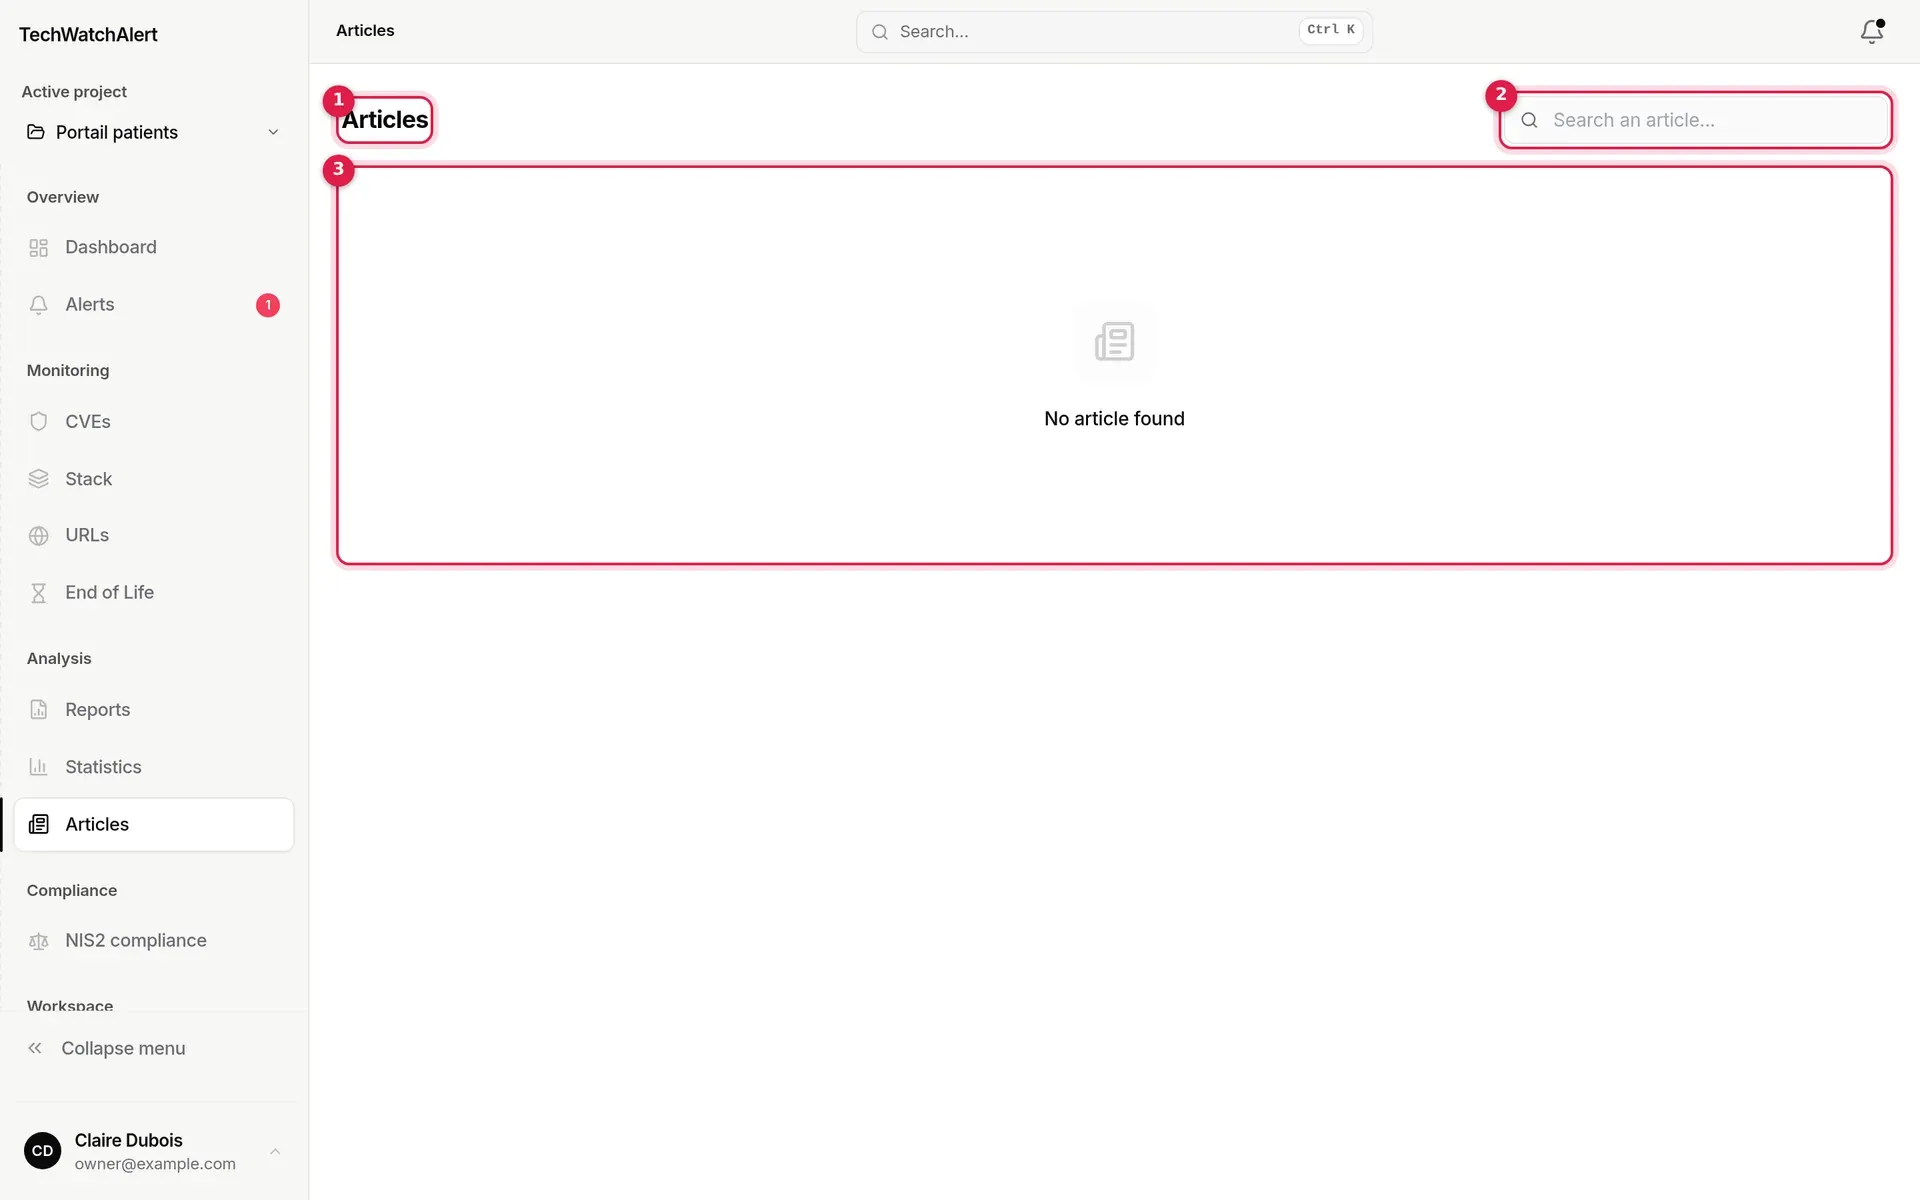This screenshot has width=1920, height=1200.
Task: Click the NIS2 compliance scales icon
Action: pos(39,941)
